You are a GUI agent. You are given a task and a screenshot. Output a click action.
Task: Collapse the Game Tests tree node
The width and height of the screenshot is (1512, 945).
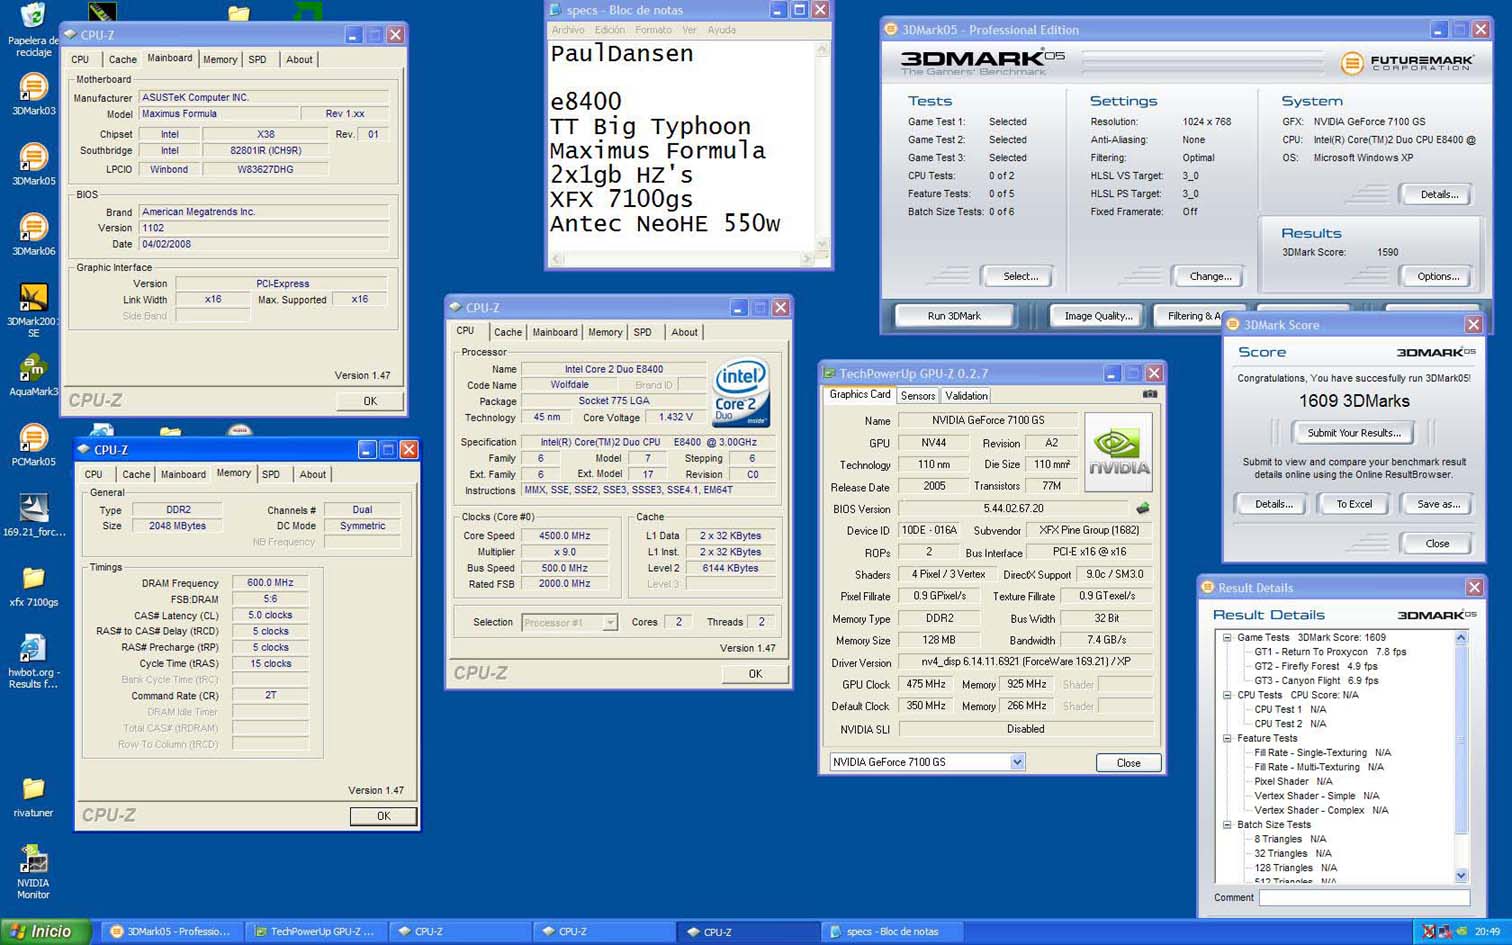(1227, 637)
